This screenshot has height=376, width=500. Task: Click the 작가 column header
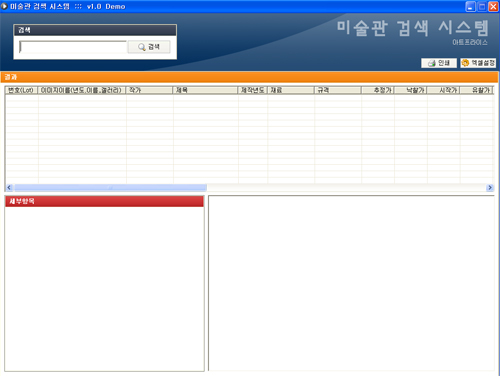pyautogui.click(x=149, y=90)
